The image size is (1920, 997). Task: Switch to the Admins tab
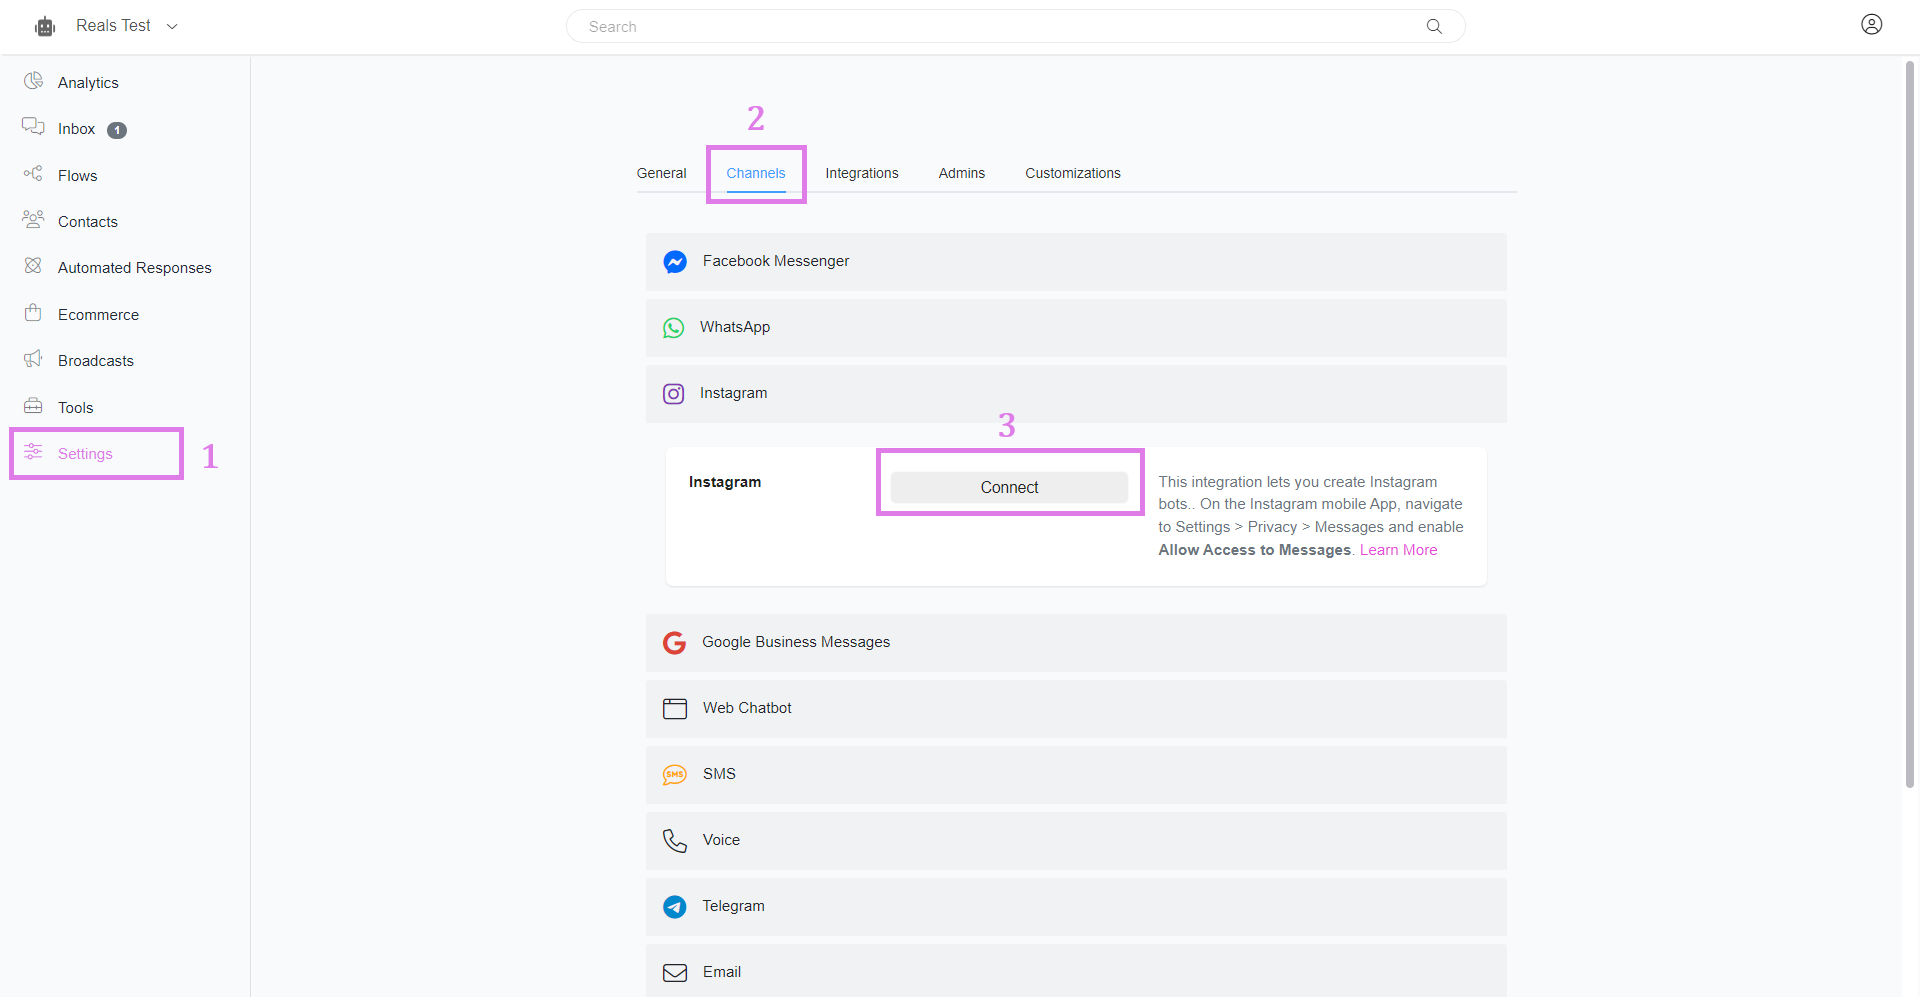pyautogui.click(x=961, y=173)
